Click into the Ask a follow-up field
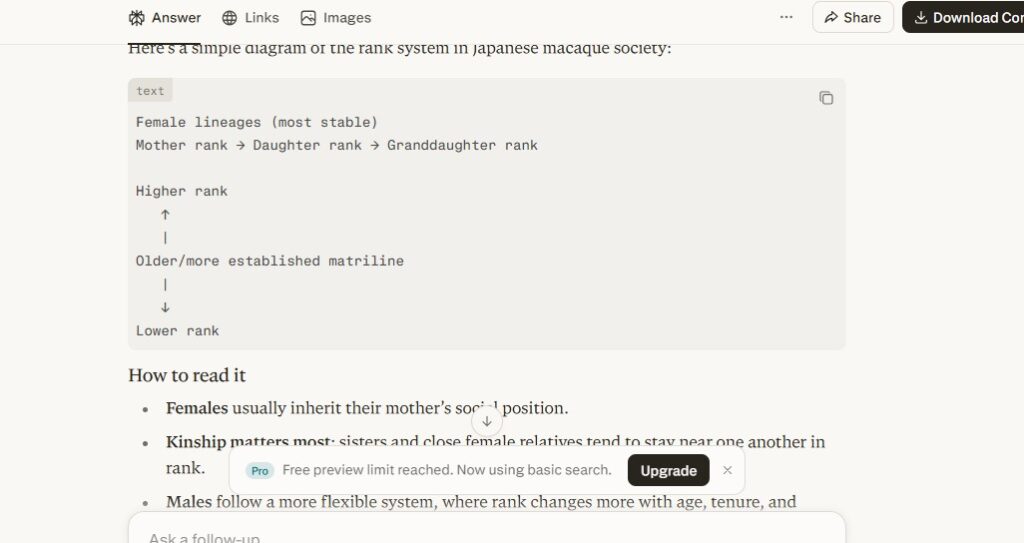The image size is (1024, 543). 487,533
